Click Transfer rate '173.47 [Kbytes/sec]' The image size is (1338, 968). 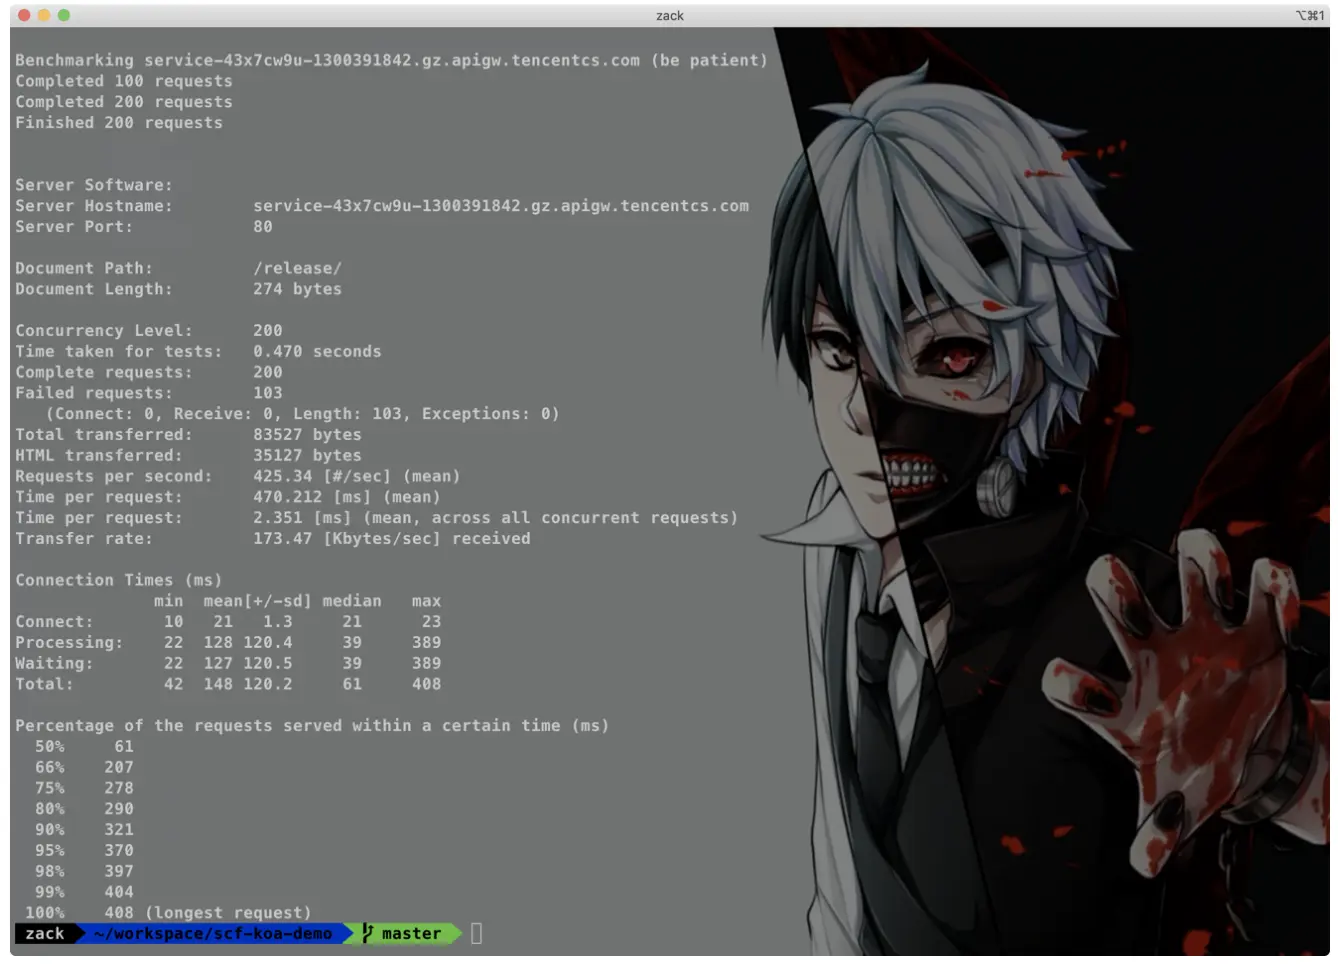pyautogui.click(x=347, y=539)
